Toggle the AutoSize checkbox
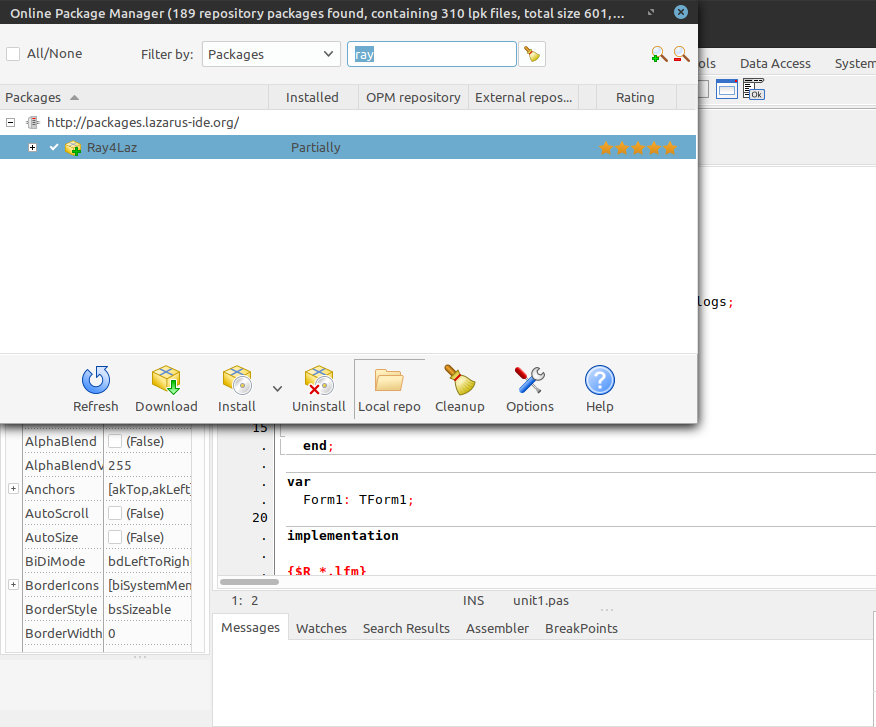This screenshot has height=727, width=876. coord(115,537)
